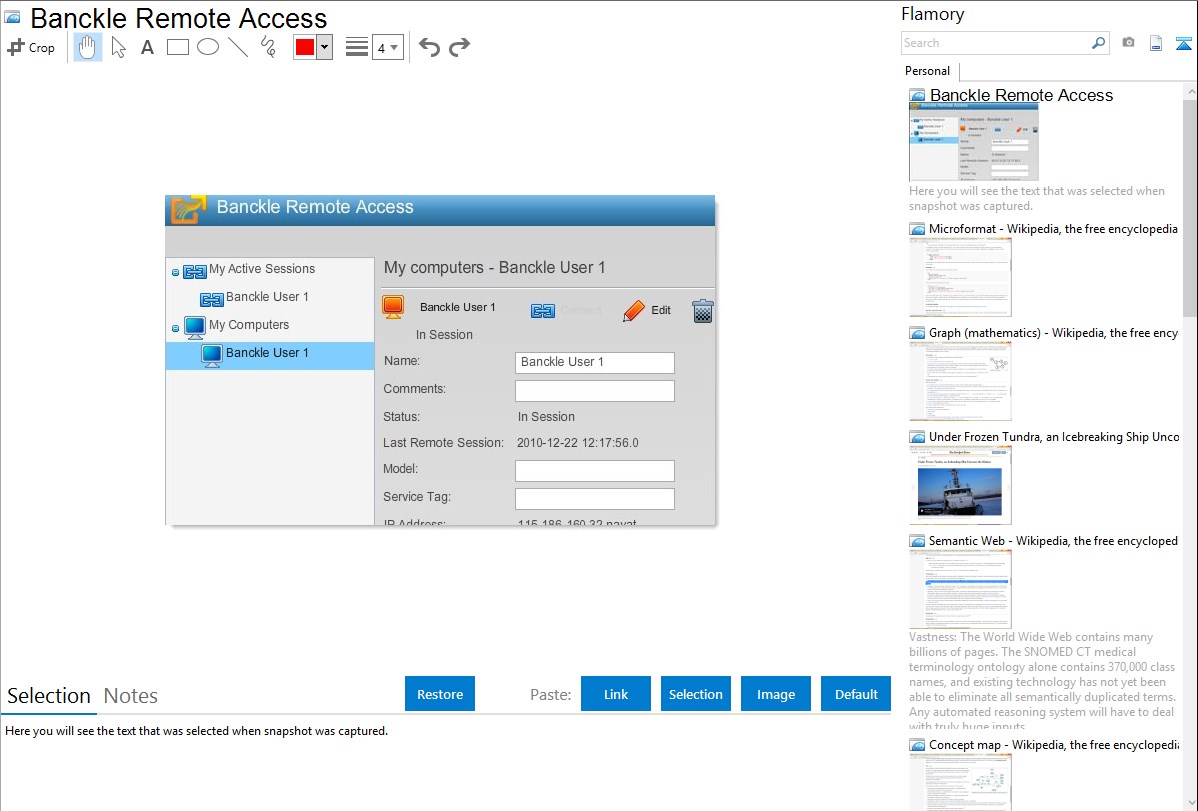Image resolution: width=1198 pixels, height=811 pixels.
Task: Select the freehand scribble tool
Action: (268, 47)
